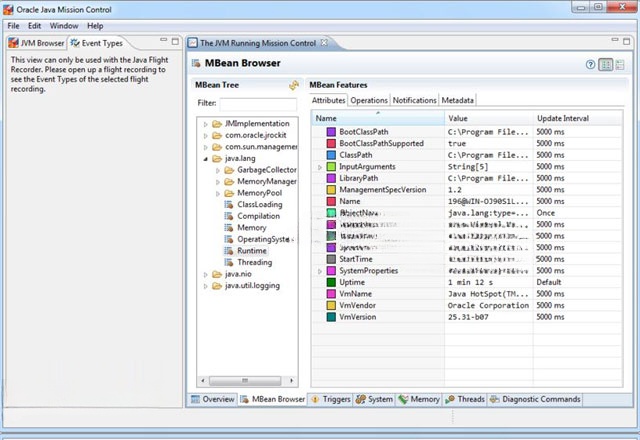Image resolution: width=640 pixels, height=440 pixels.
Task: Sort by the Update Interval column header
Action: [578, 118]
